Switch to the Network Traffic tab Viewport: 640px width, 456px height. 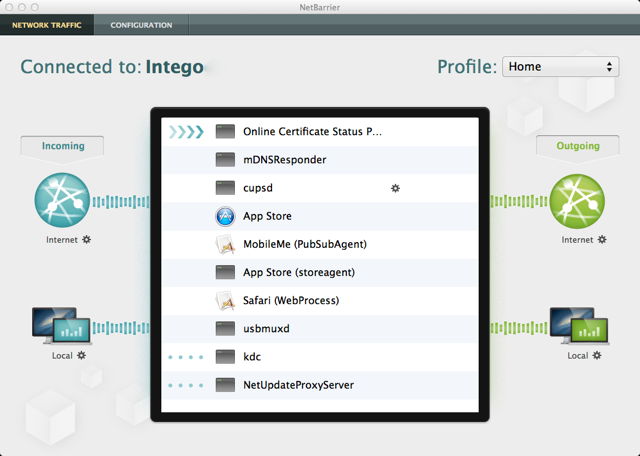(47, 25)
